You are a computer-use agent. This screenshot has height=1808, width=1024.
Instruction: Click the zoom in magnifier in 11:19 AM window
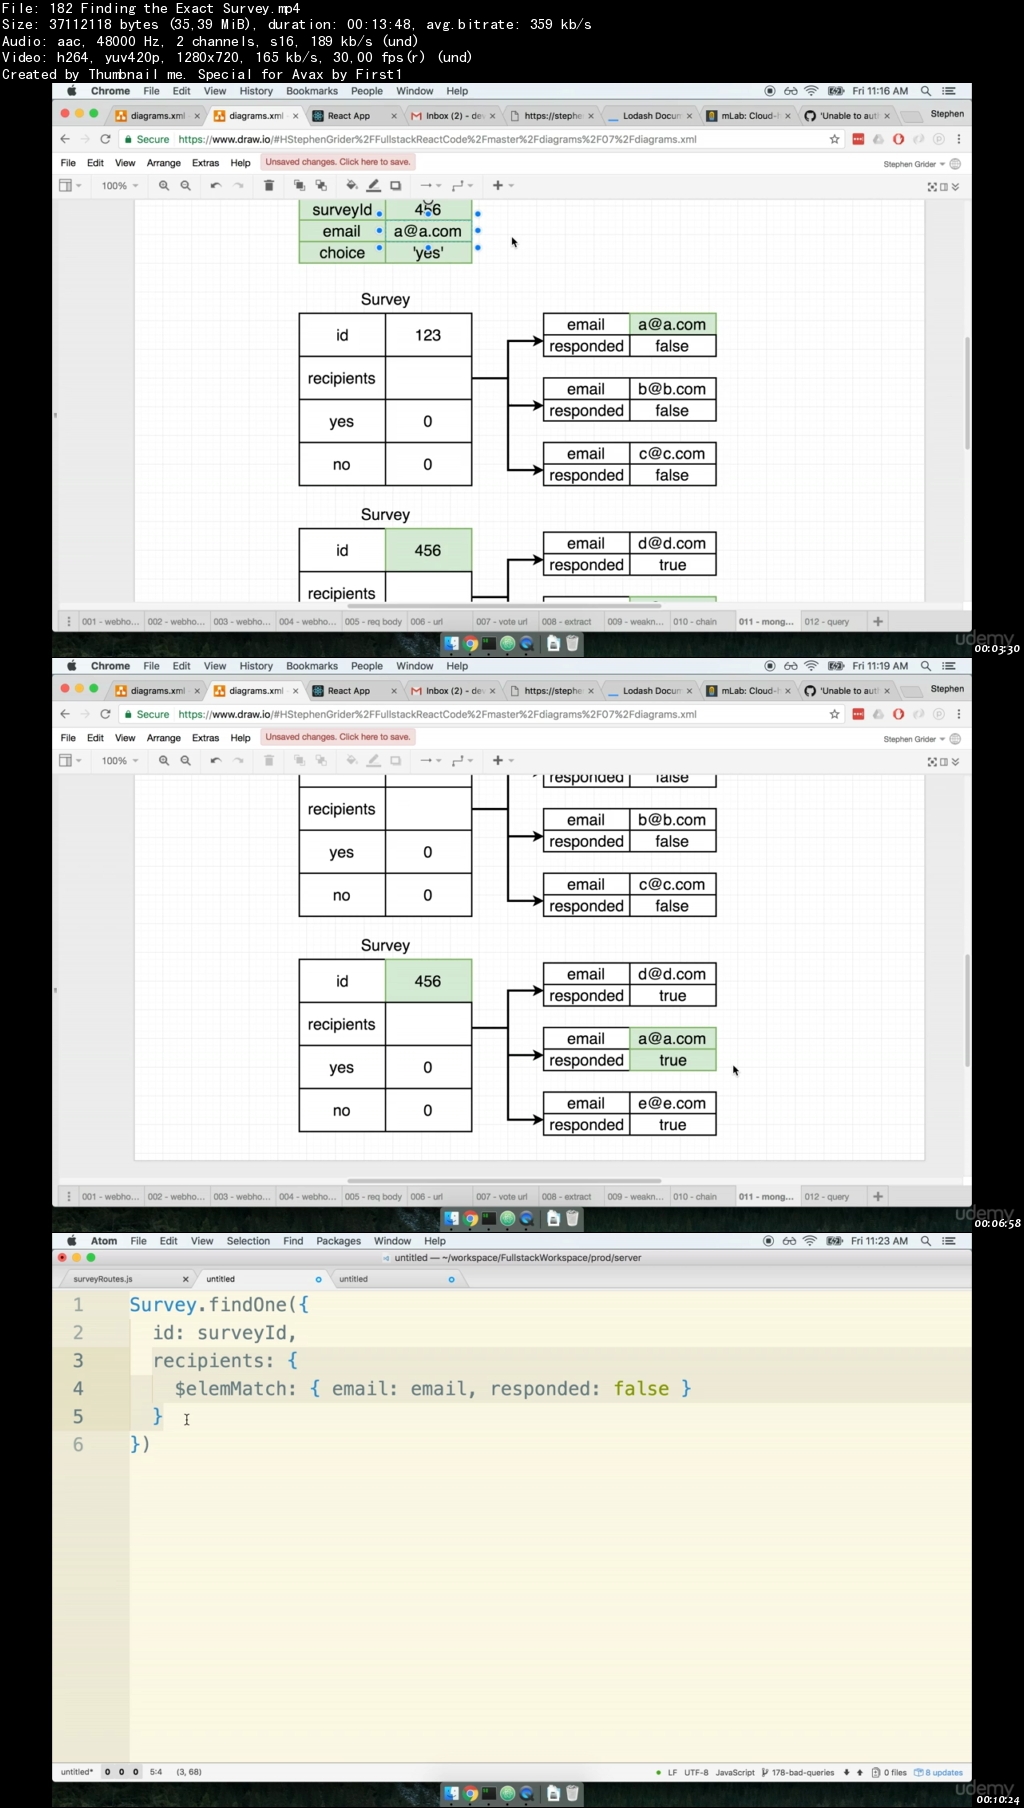164,760
